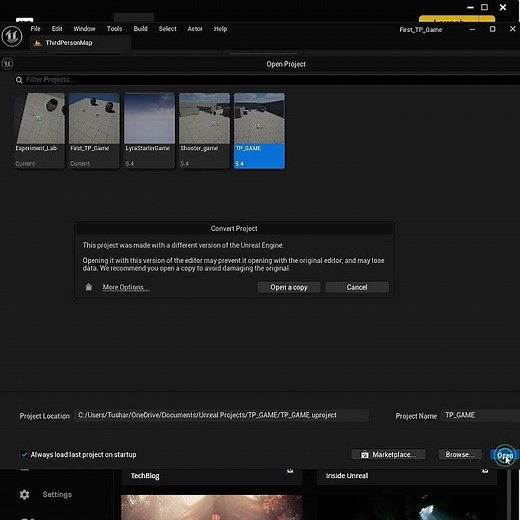Image resolution: width=520 pixels, height=520 pixels.
Task: Click the Marketplace button
Action: tap(388, 455)
